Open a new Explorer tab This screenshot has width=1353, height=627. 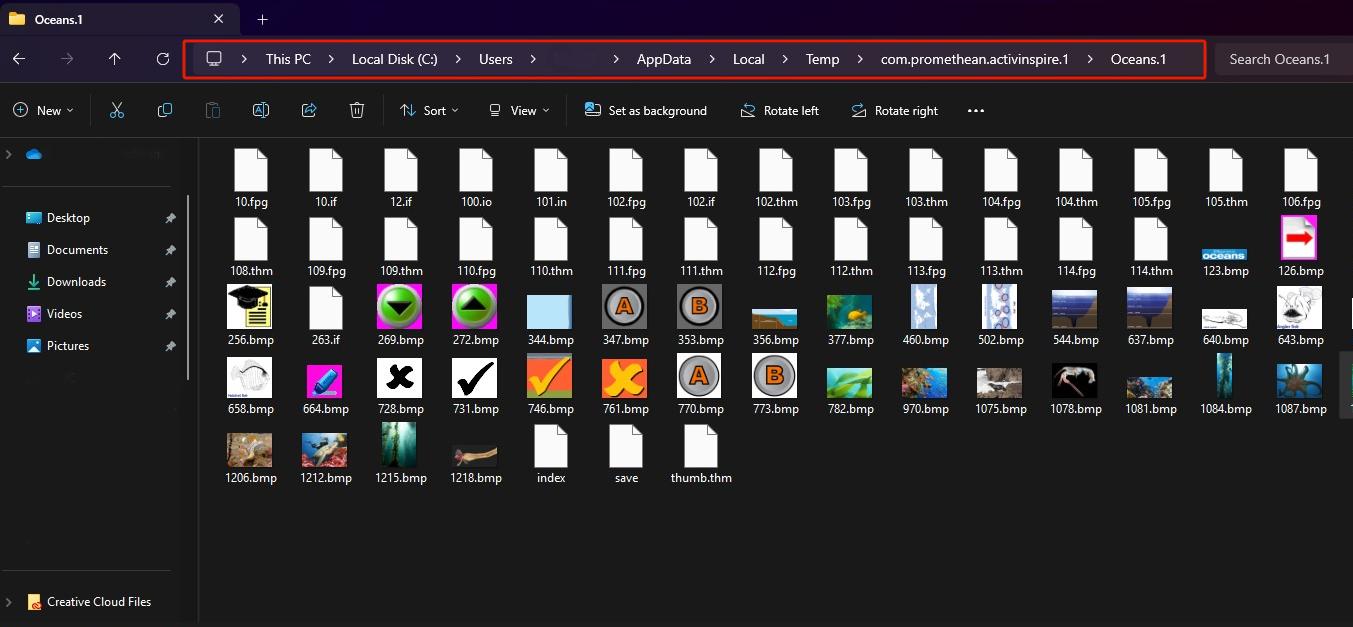[262, 18]
